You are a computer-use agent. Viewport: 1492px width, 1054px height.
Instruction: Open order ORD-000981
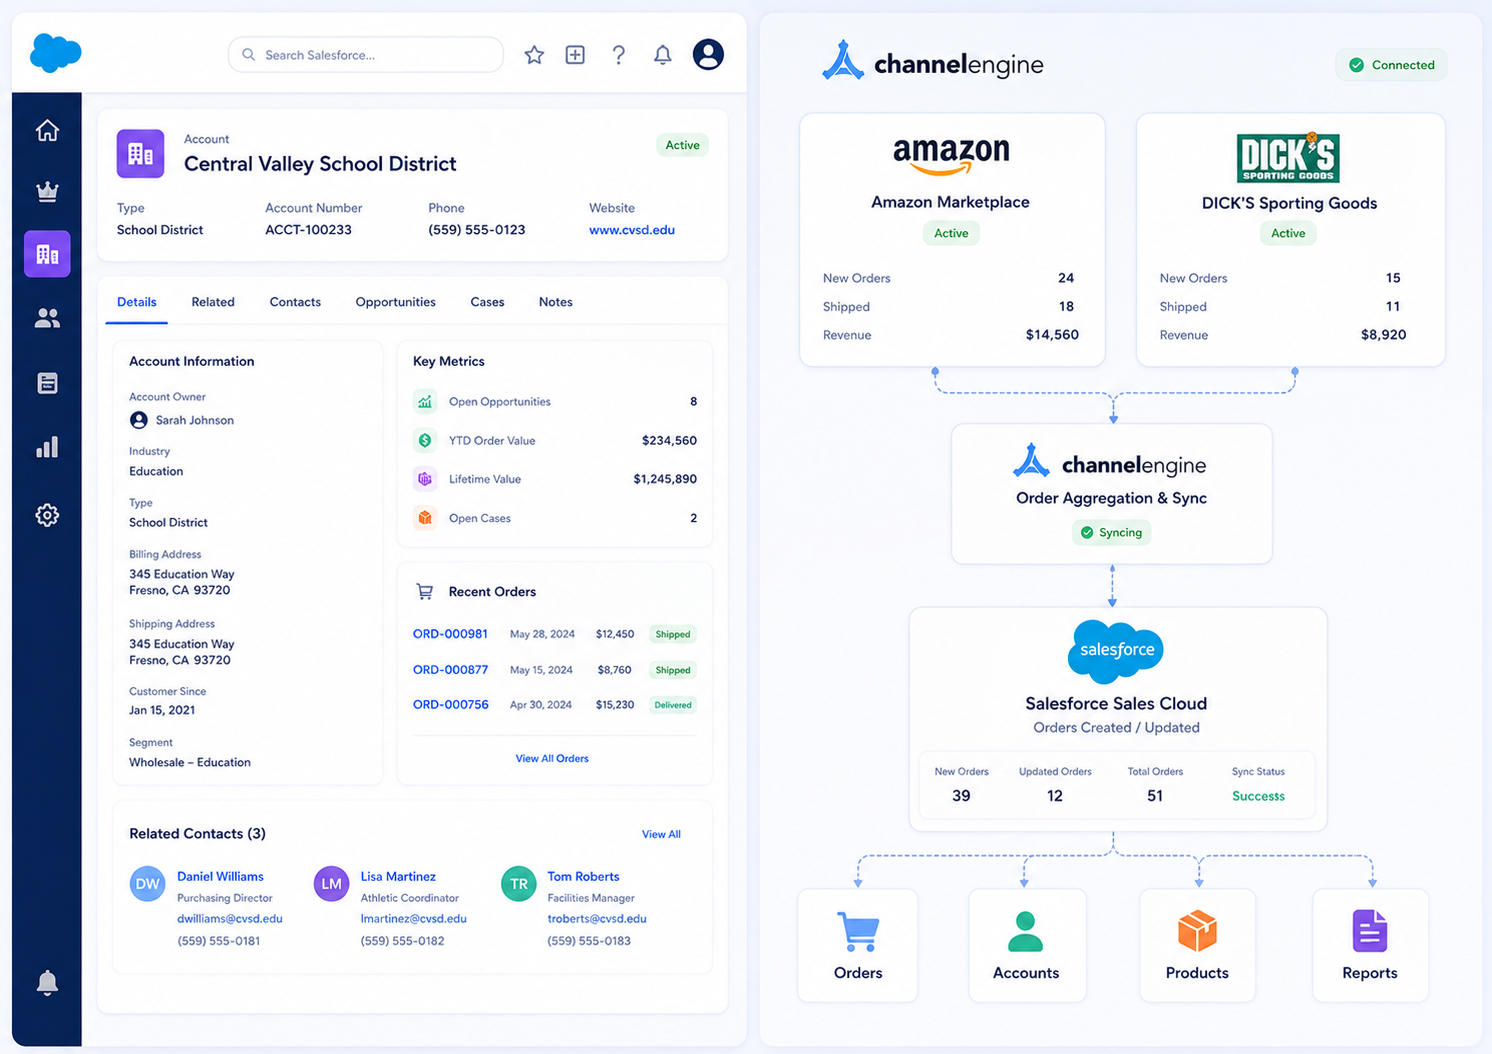click(x=450, y=634)
